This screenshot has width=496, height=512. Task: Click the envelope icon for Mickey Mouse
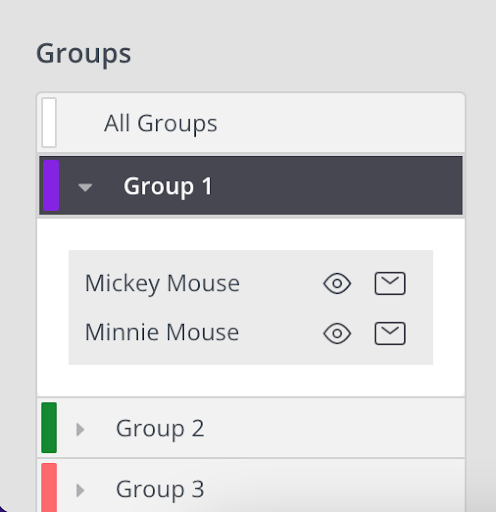(x=390, y=283)
